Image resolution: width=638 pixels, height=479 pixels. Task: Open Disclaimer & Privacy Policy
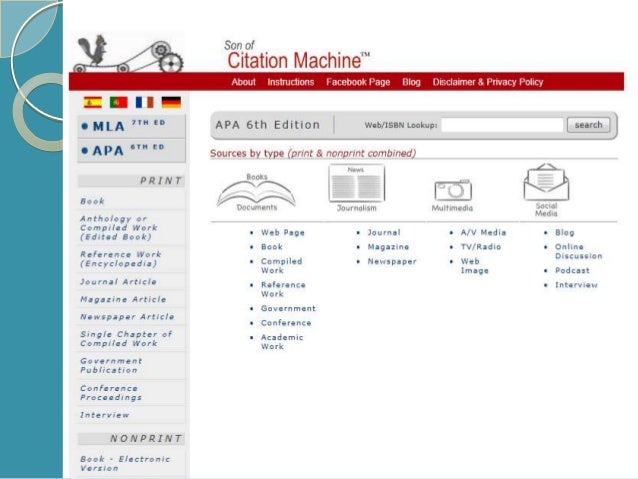coord(488,82)
